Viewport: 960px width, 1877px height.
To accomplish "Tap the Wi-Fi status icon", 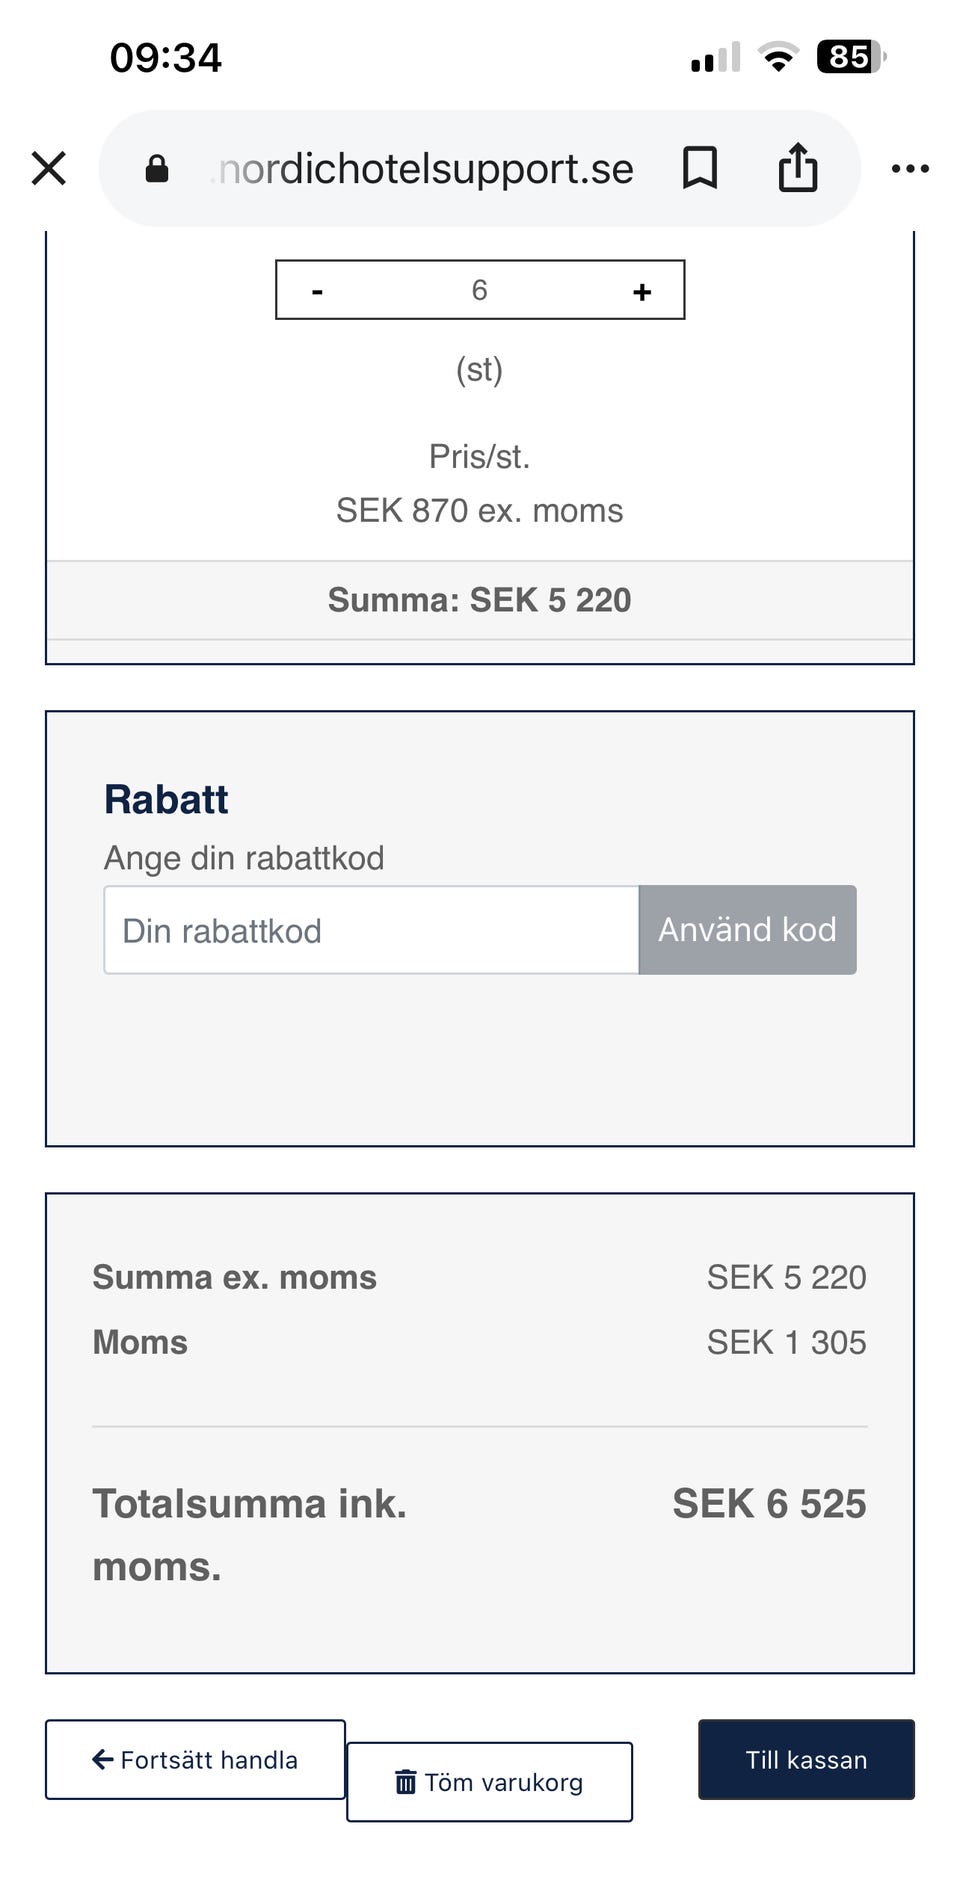I will coord(778,57).
